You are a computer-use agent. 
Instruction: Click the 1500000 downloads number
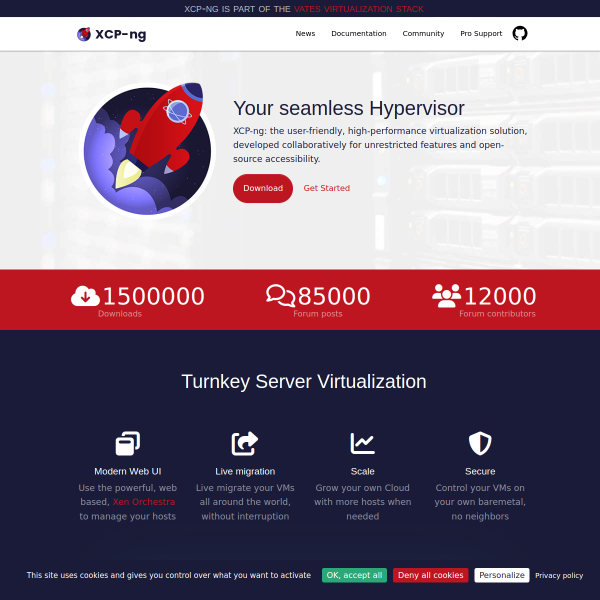153,296
